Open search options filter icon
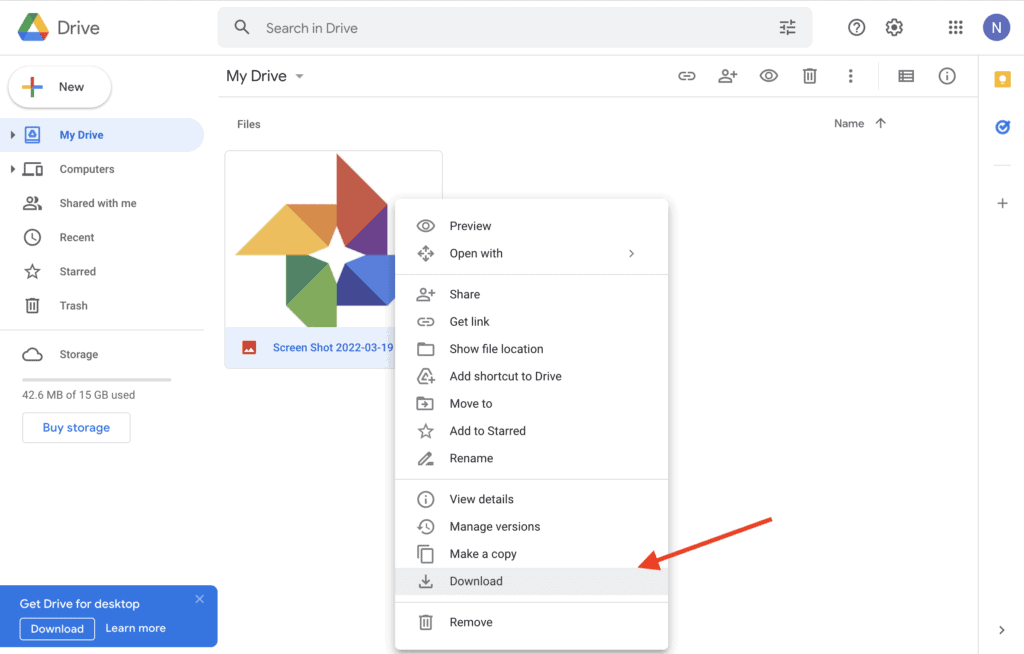 [x=788, y=27]
